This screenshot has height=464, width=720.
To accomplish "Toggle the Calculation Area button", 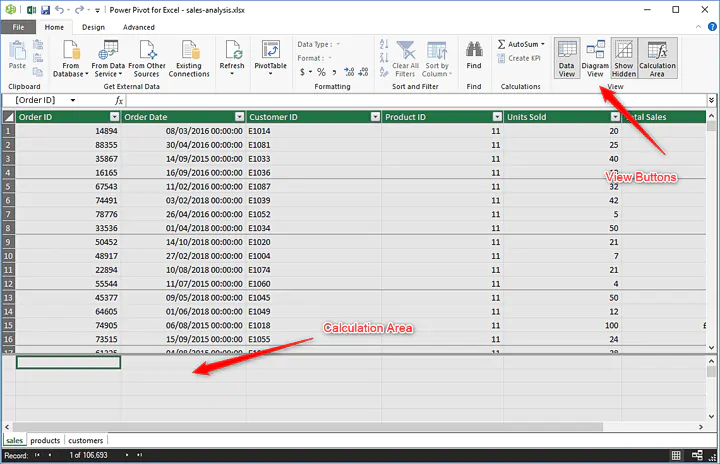I will [x=657, y=59].
